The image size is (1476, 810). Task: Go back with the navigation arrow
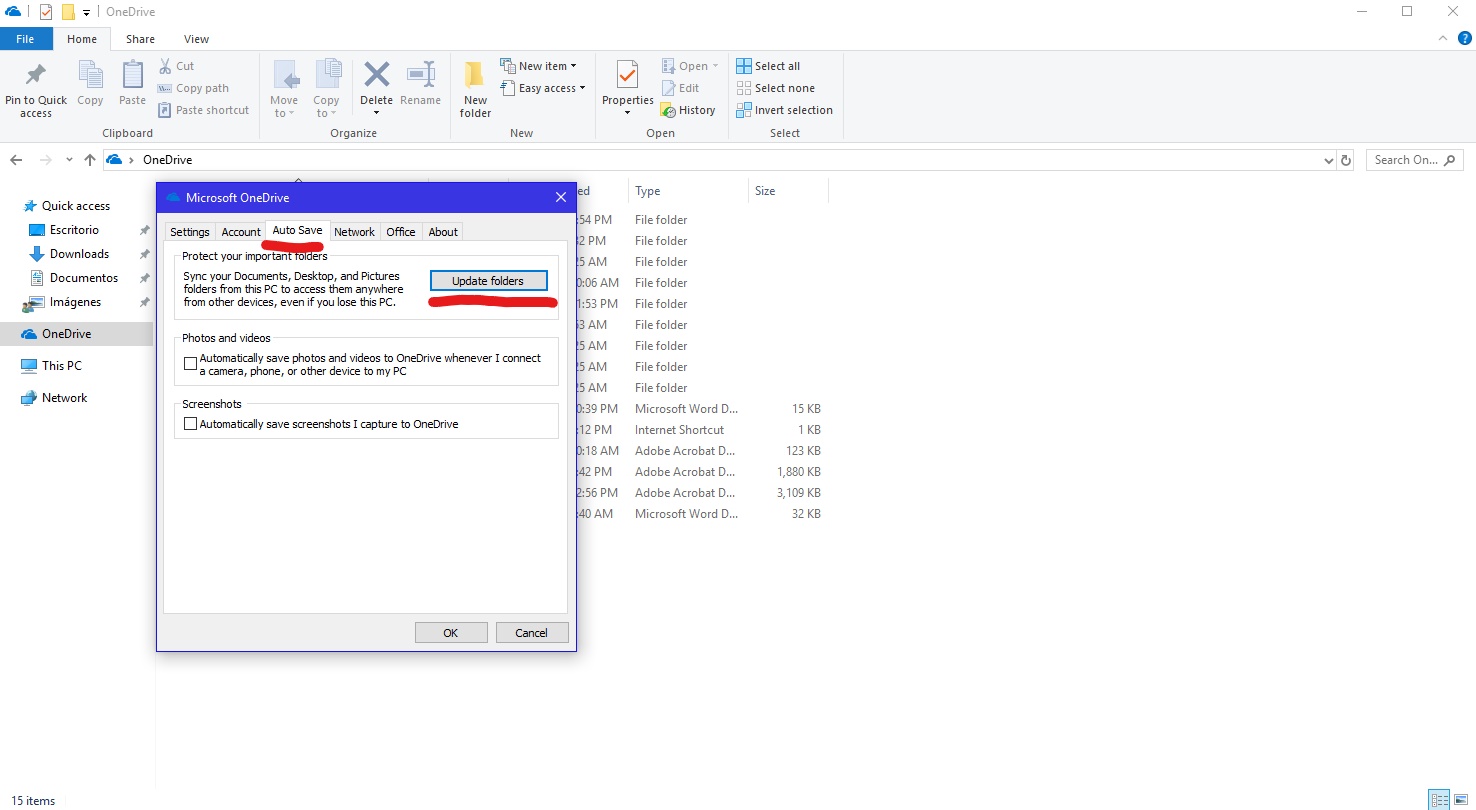pyautogui.click(x=16, y=160)
